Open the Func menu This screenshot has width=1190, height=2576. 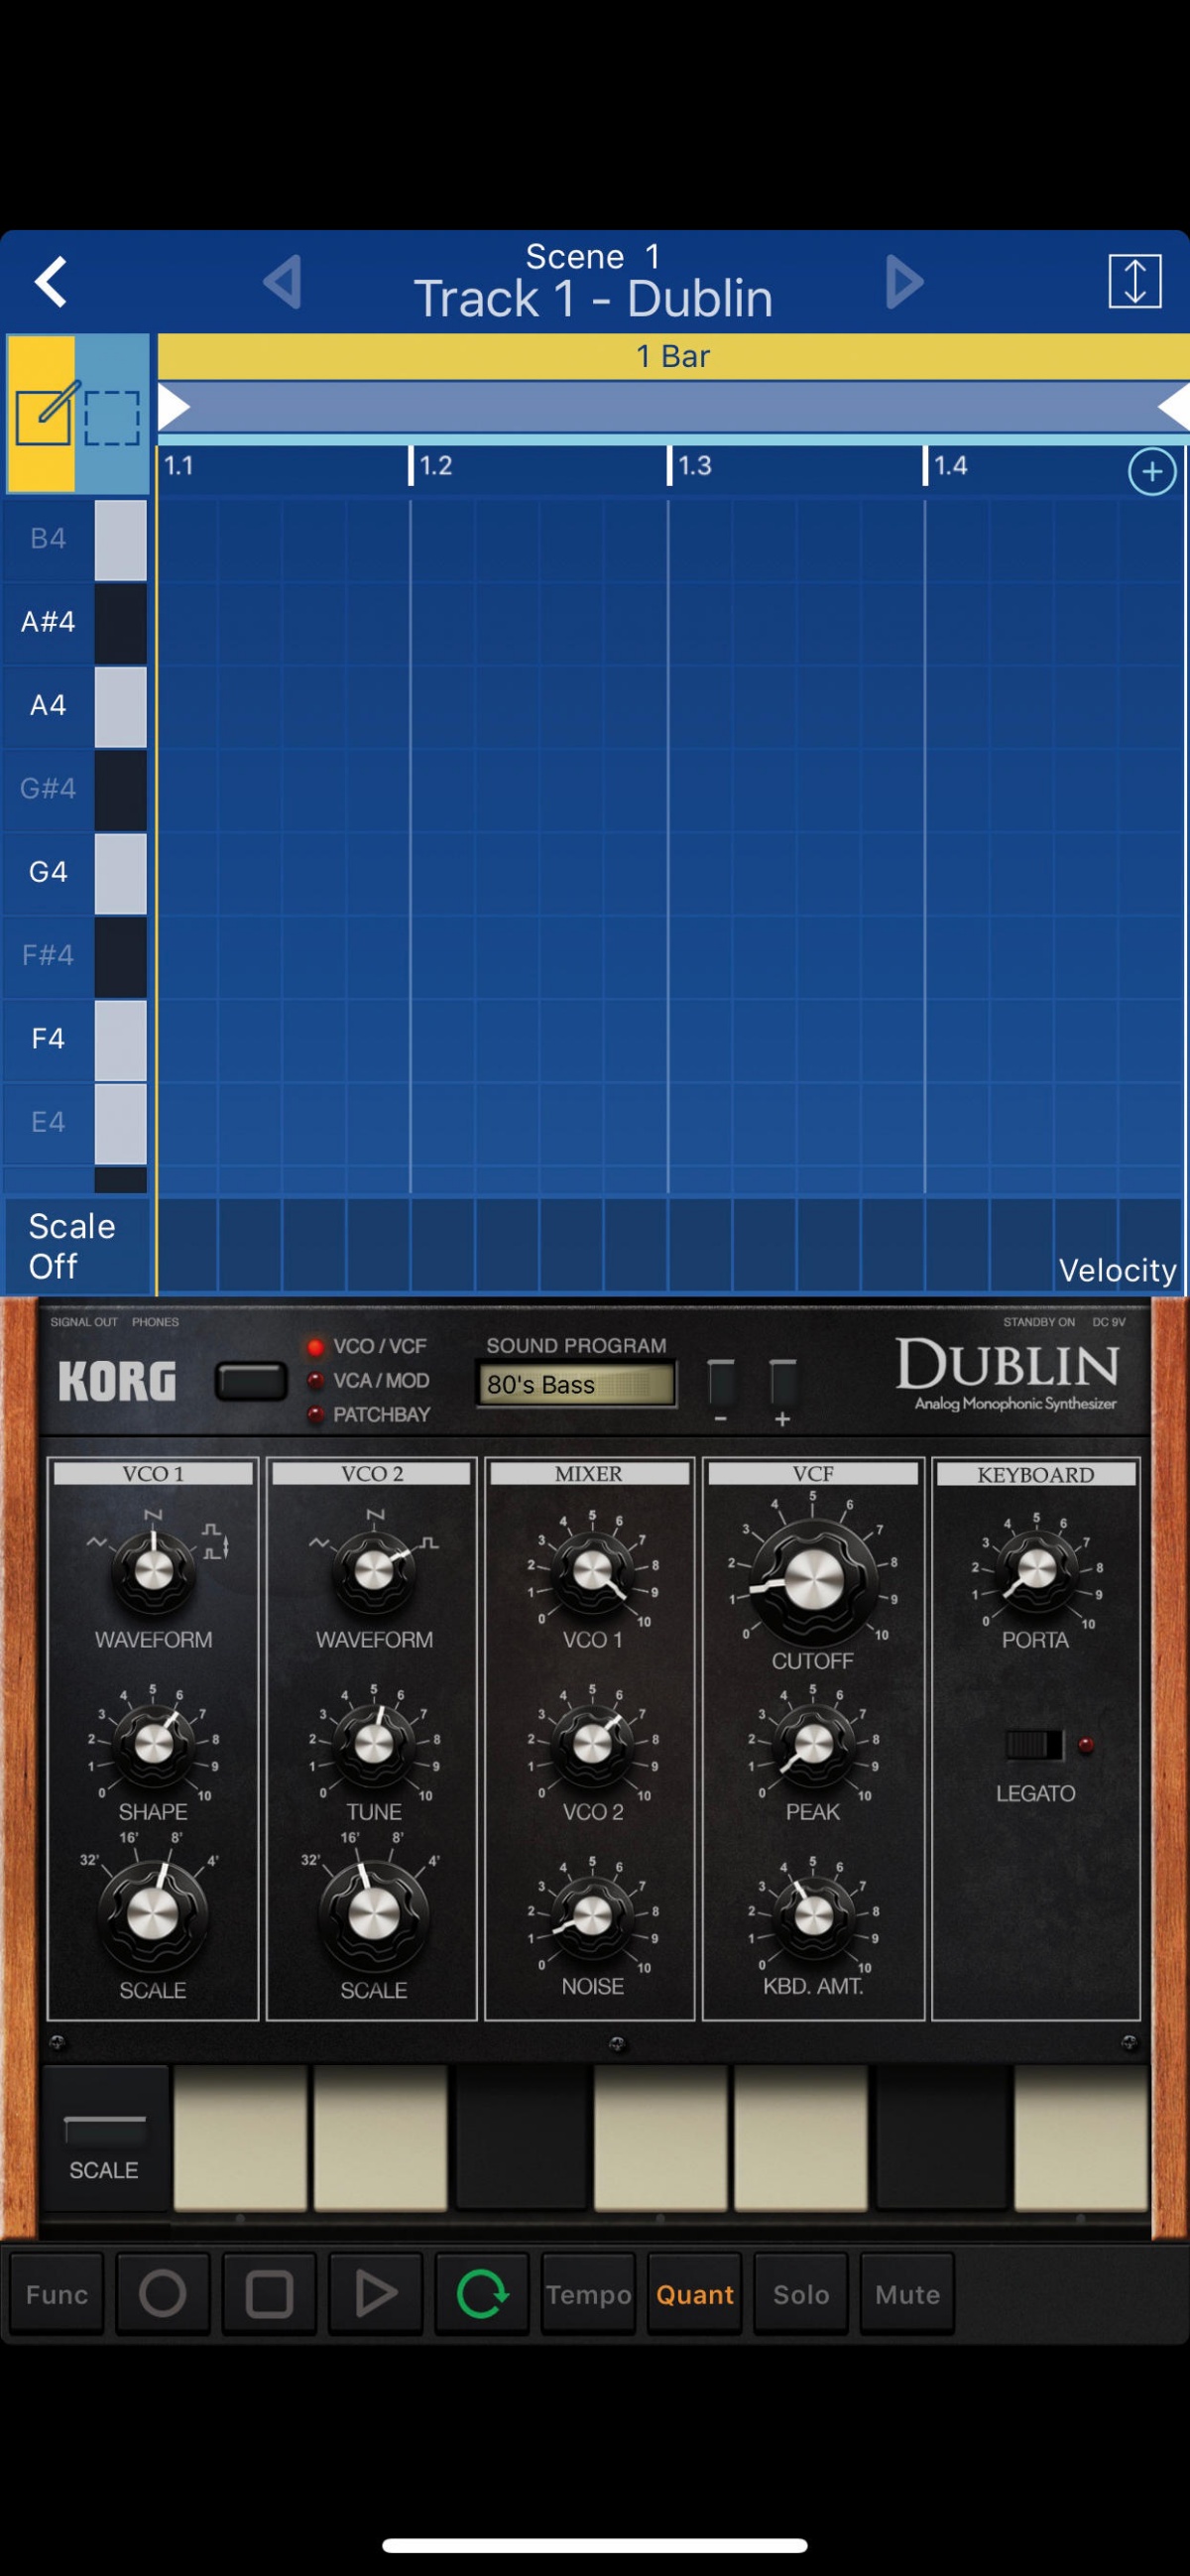tap(57, 2294)
